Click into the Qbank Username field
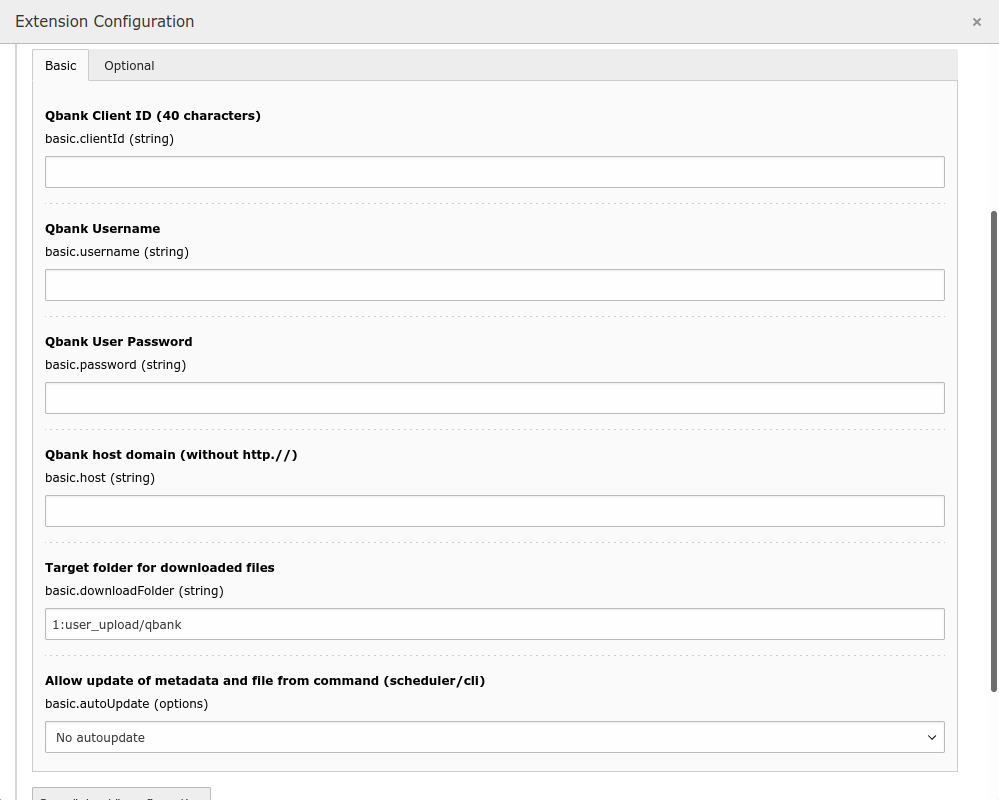 pyautogui.click(x=494, y=285)
